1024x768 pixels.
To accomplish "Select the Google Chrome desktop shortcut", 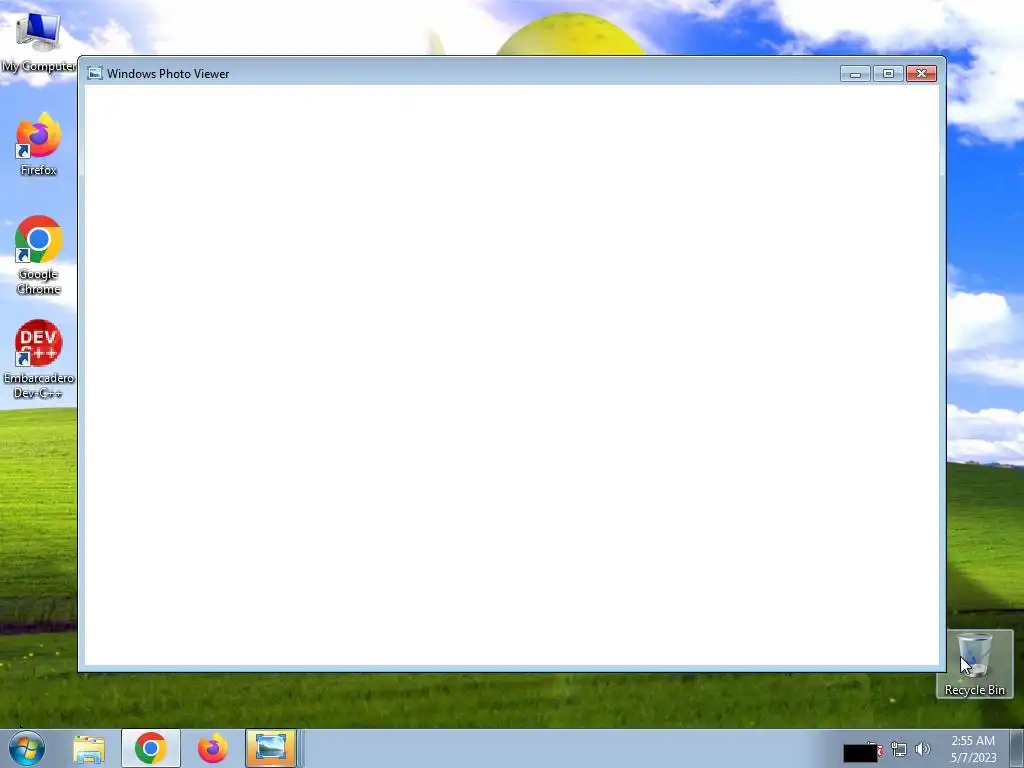I will [x=39, y=255].
